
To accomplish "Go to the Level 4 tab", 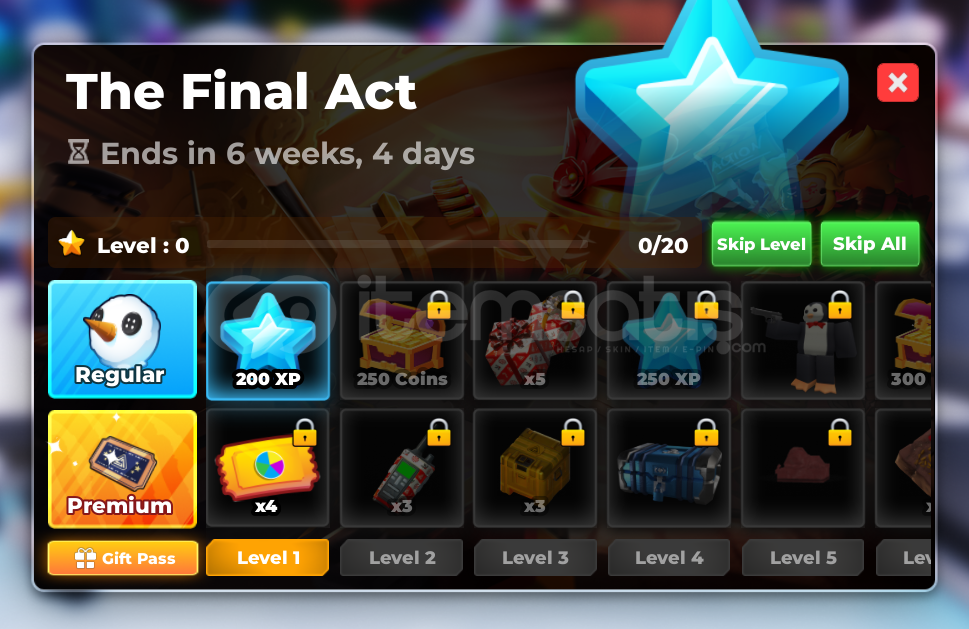I will tap(669, 557).
